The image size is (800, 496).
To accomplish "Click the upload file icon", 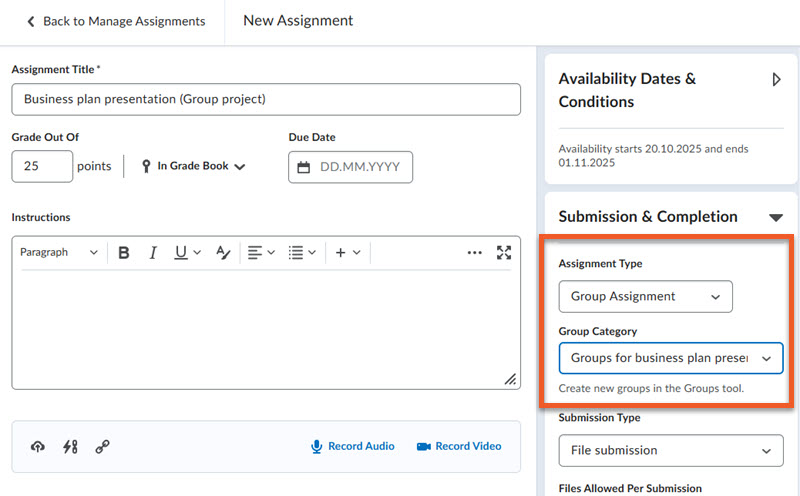I will coord(38,447).
